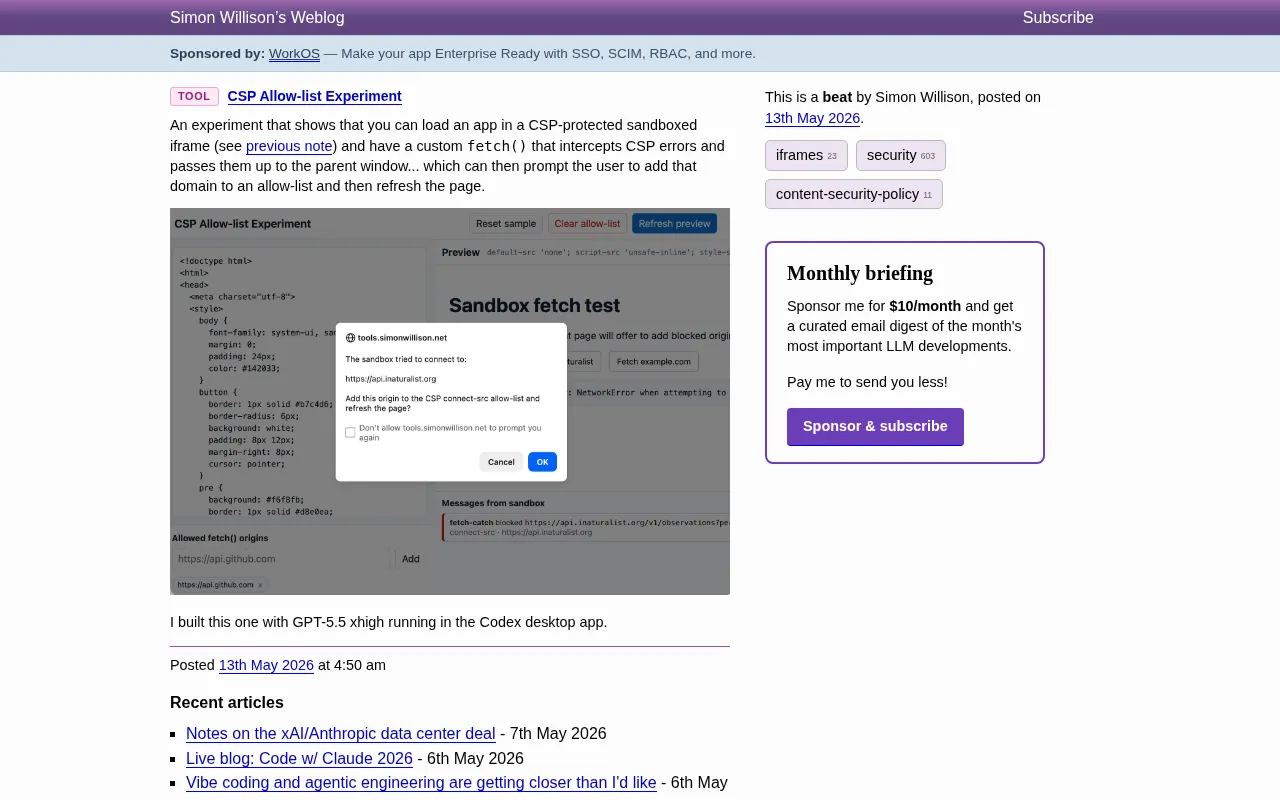Open 'Live blog: Code w/ Claude 2026'
The height and width of the screenshot is (800, 1280).
coord(299,758)
